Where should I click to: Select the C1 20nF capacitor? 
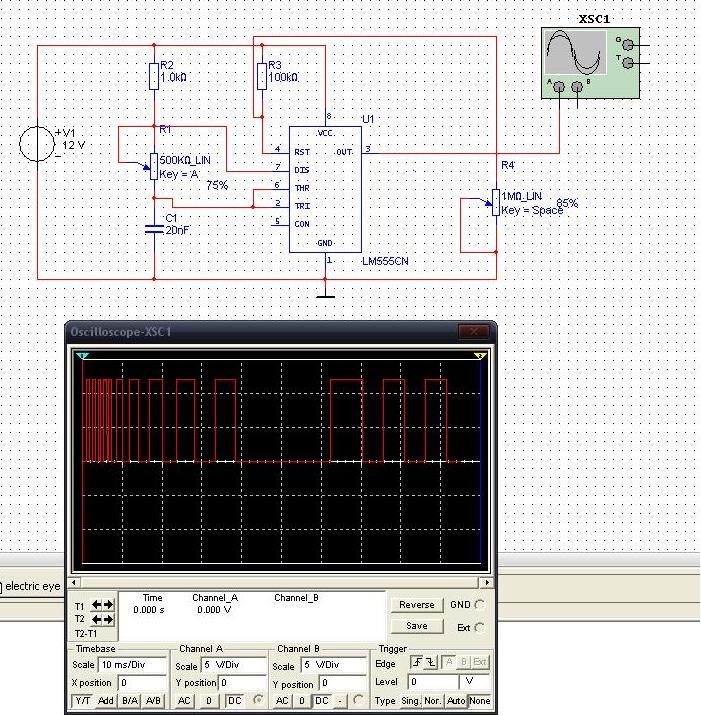coord(153,227)
